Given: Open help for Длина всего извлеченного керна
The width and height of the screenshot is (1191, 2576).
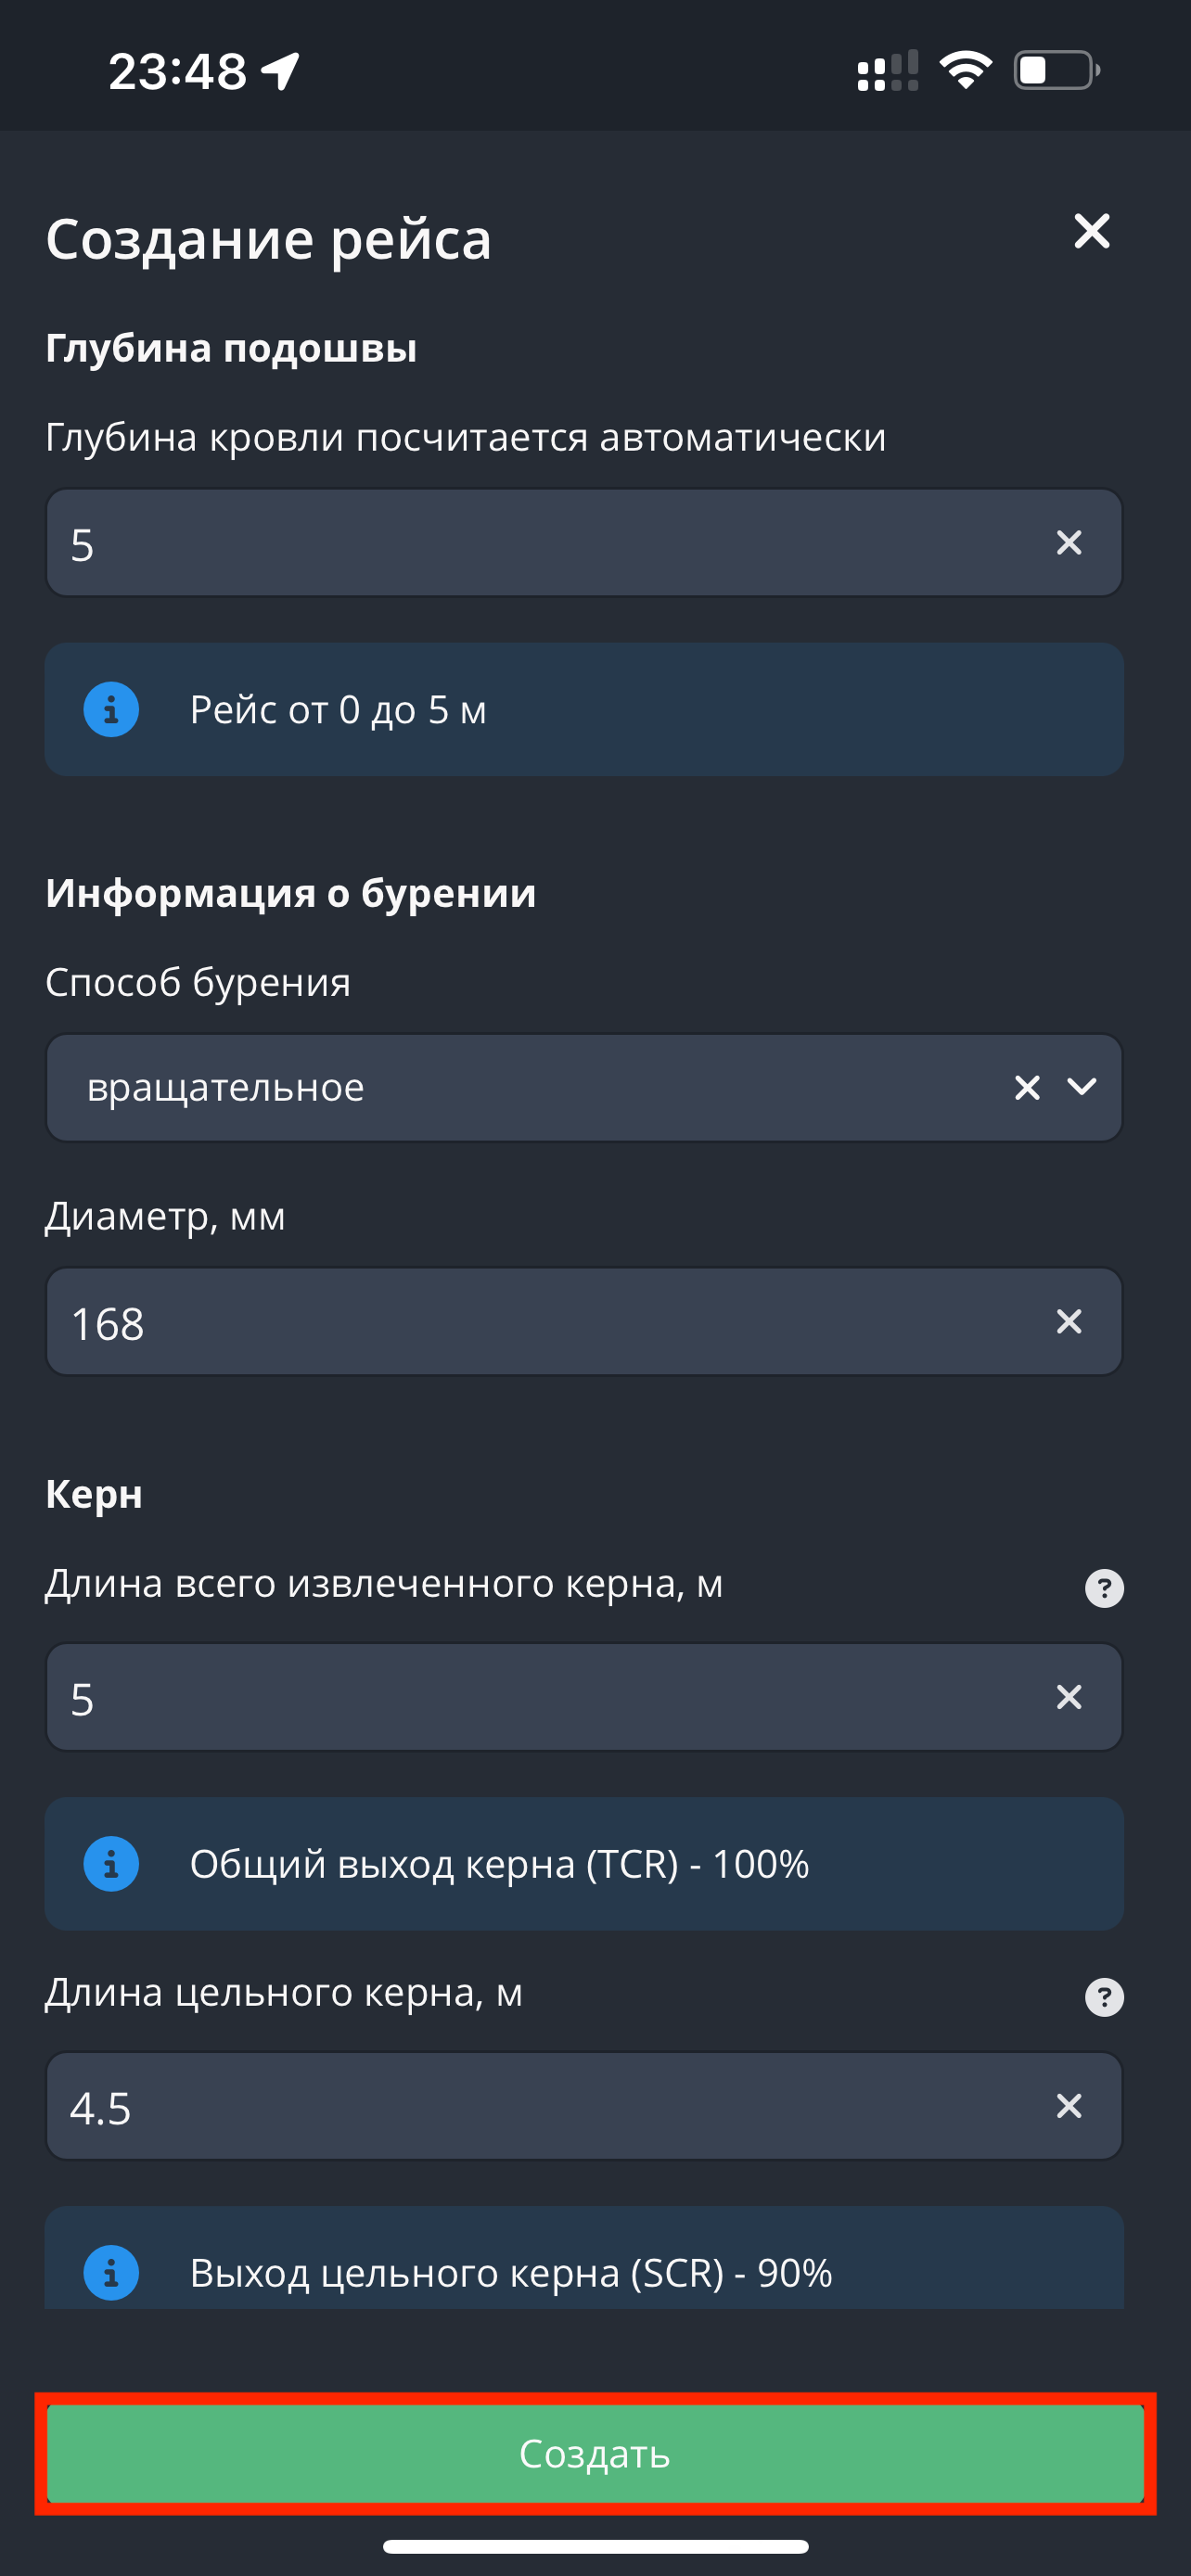Looking at the screenshot, I should pyautogui.click(x=1104, y=1588).
